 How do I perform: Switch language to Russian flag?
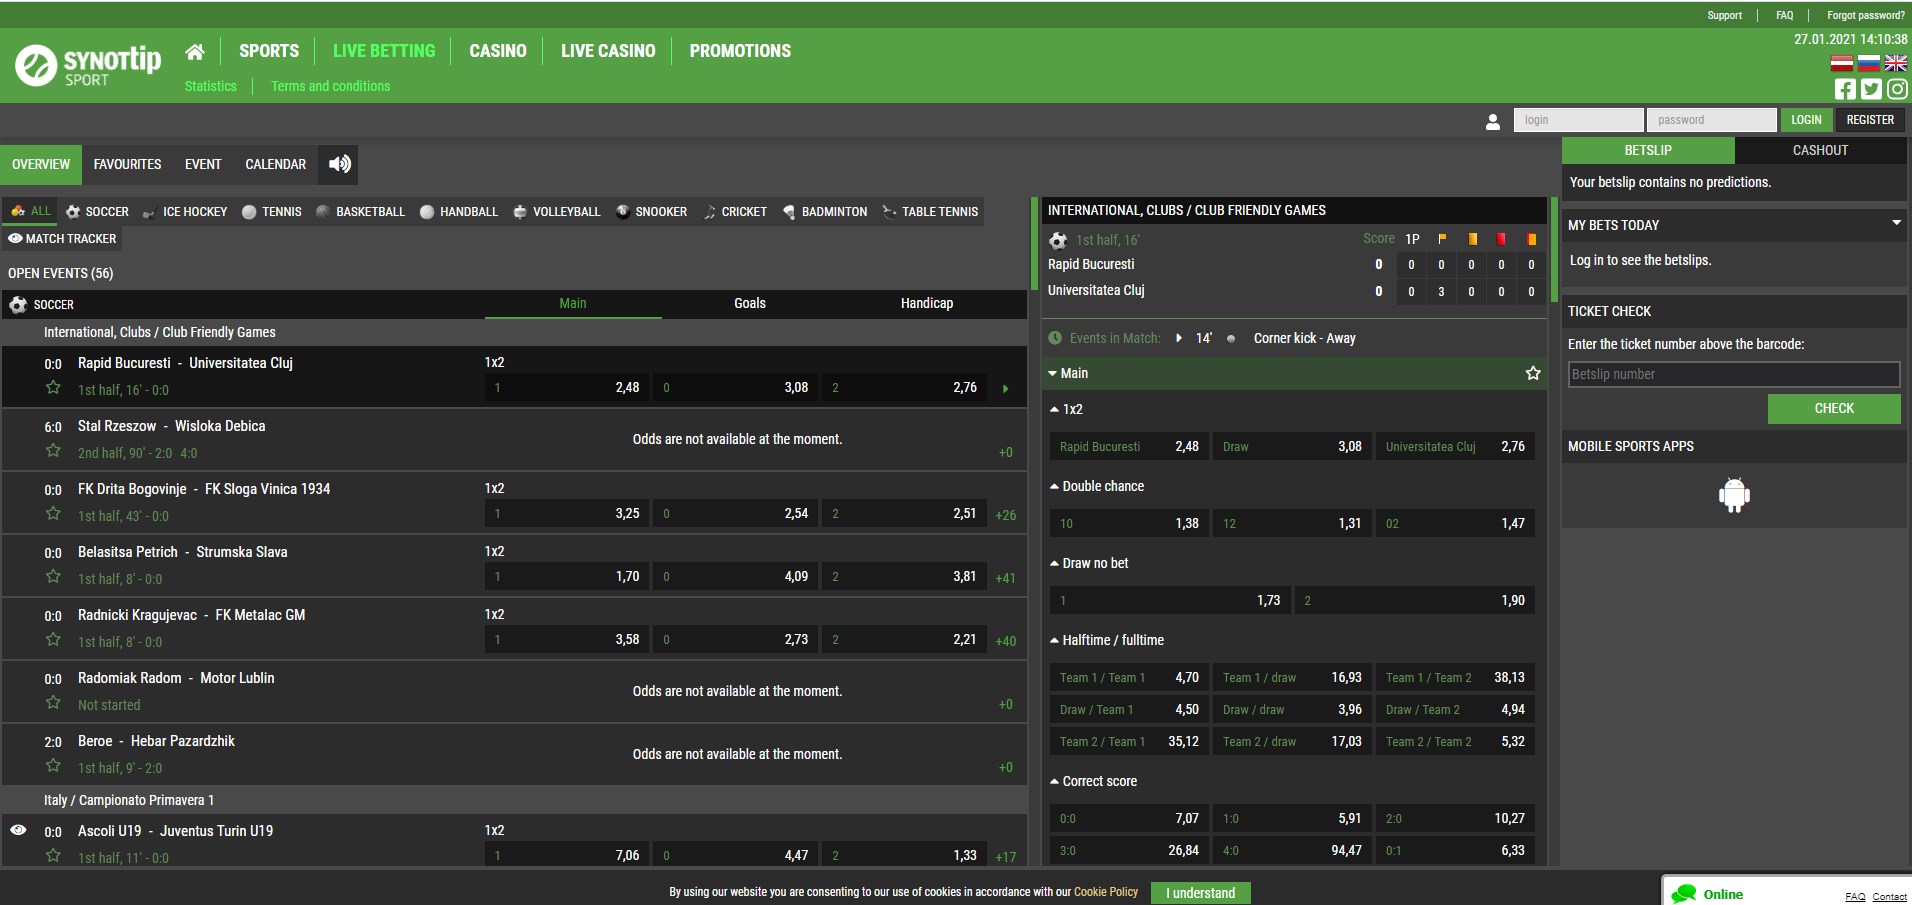(x=1869, y=63)
